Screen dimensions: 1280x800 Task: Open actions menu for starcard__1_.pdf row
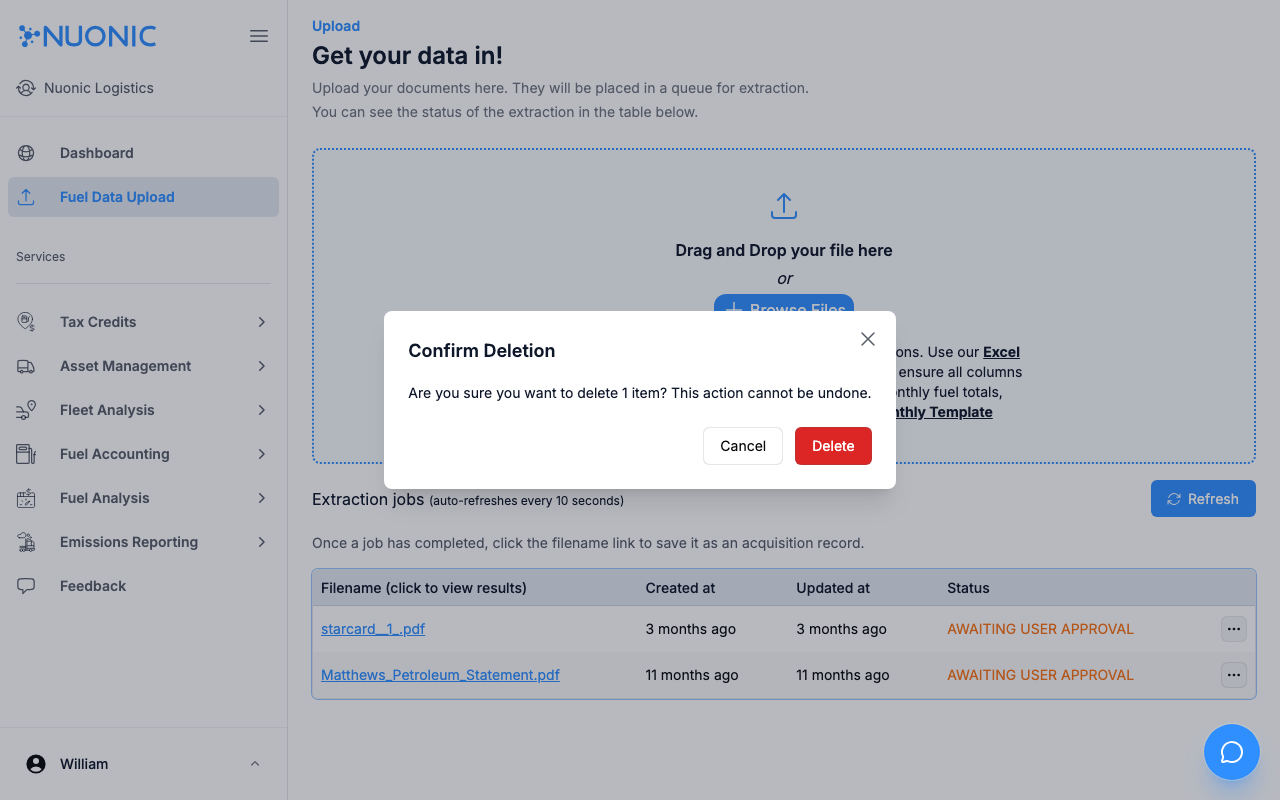(1234, 629)
